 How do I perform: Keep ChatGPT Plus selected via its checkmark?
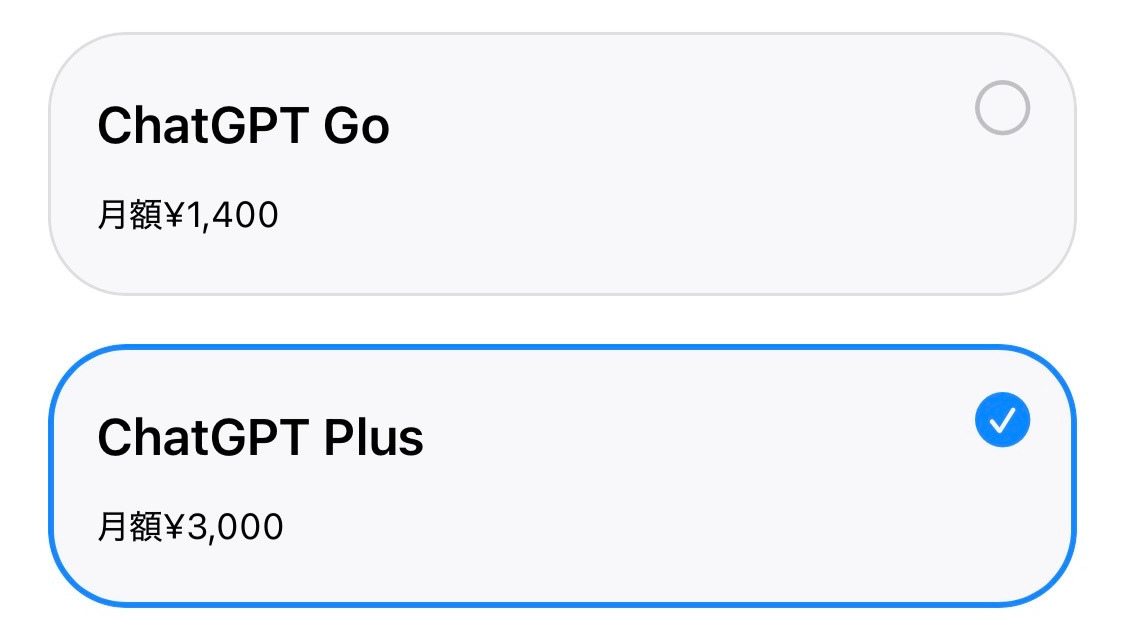(x=1002, y=420)
